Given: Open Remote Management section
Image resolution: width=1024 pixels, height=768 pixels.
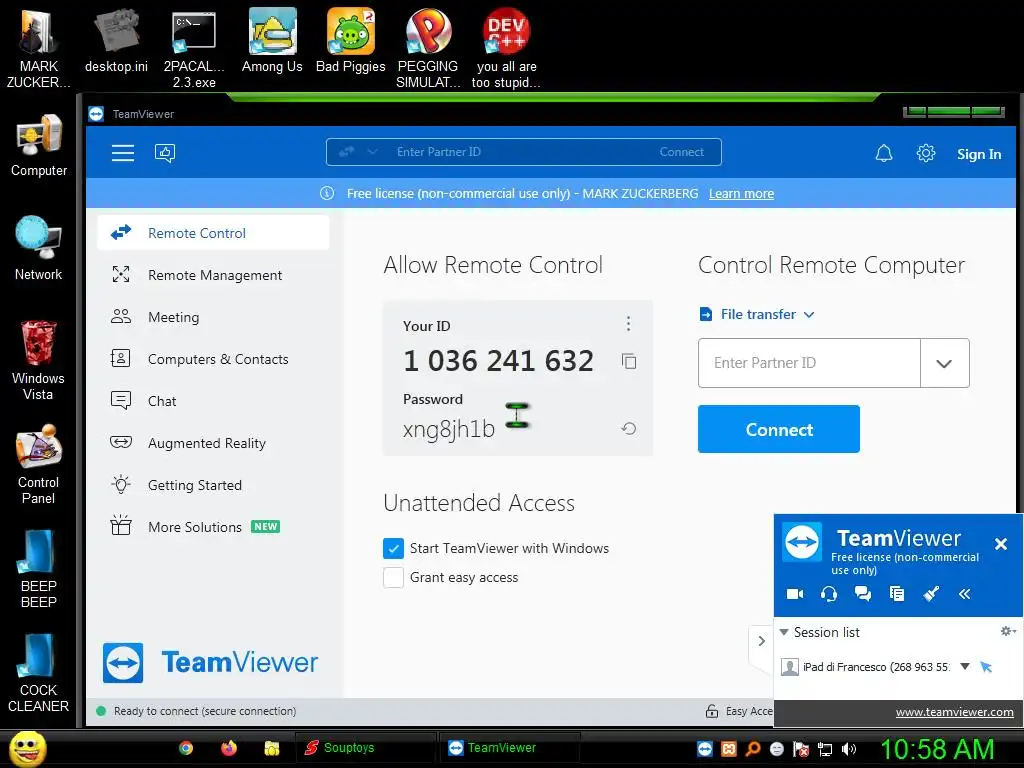Looking at the screenshot, I should (213, 275).
